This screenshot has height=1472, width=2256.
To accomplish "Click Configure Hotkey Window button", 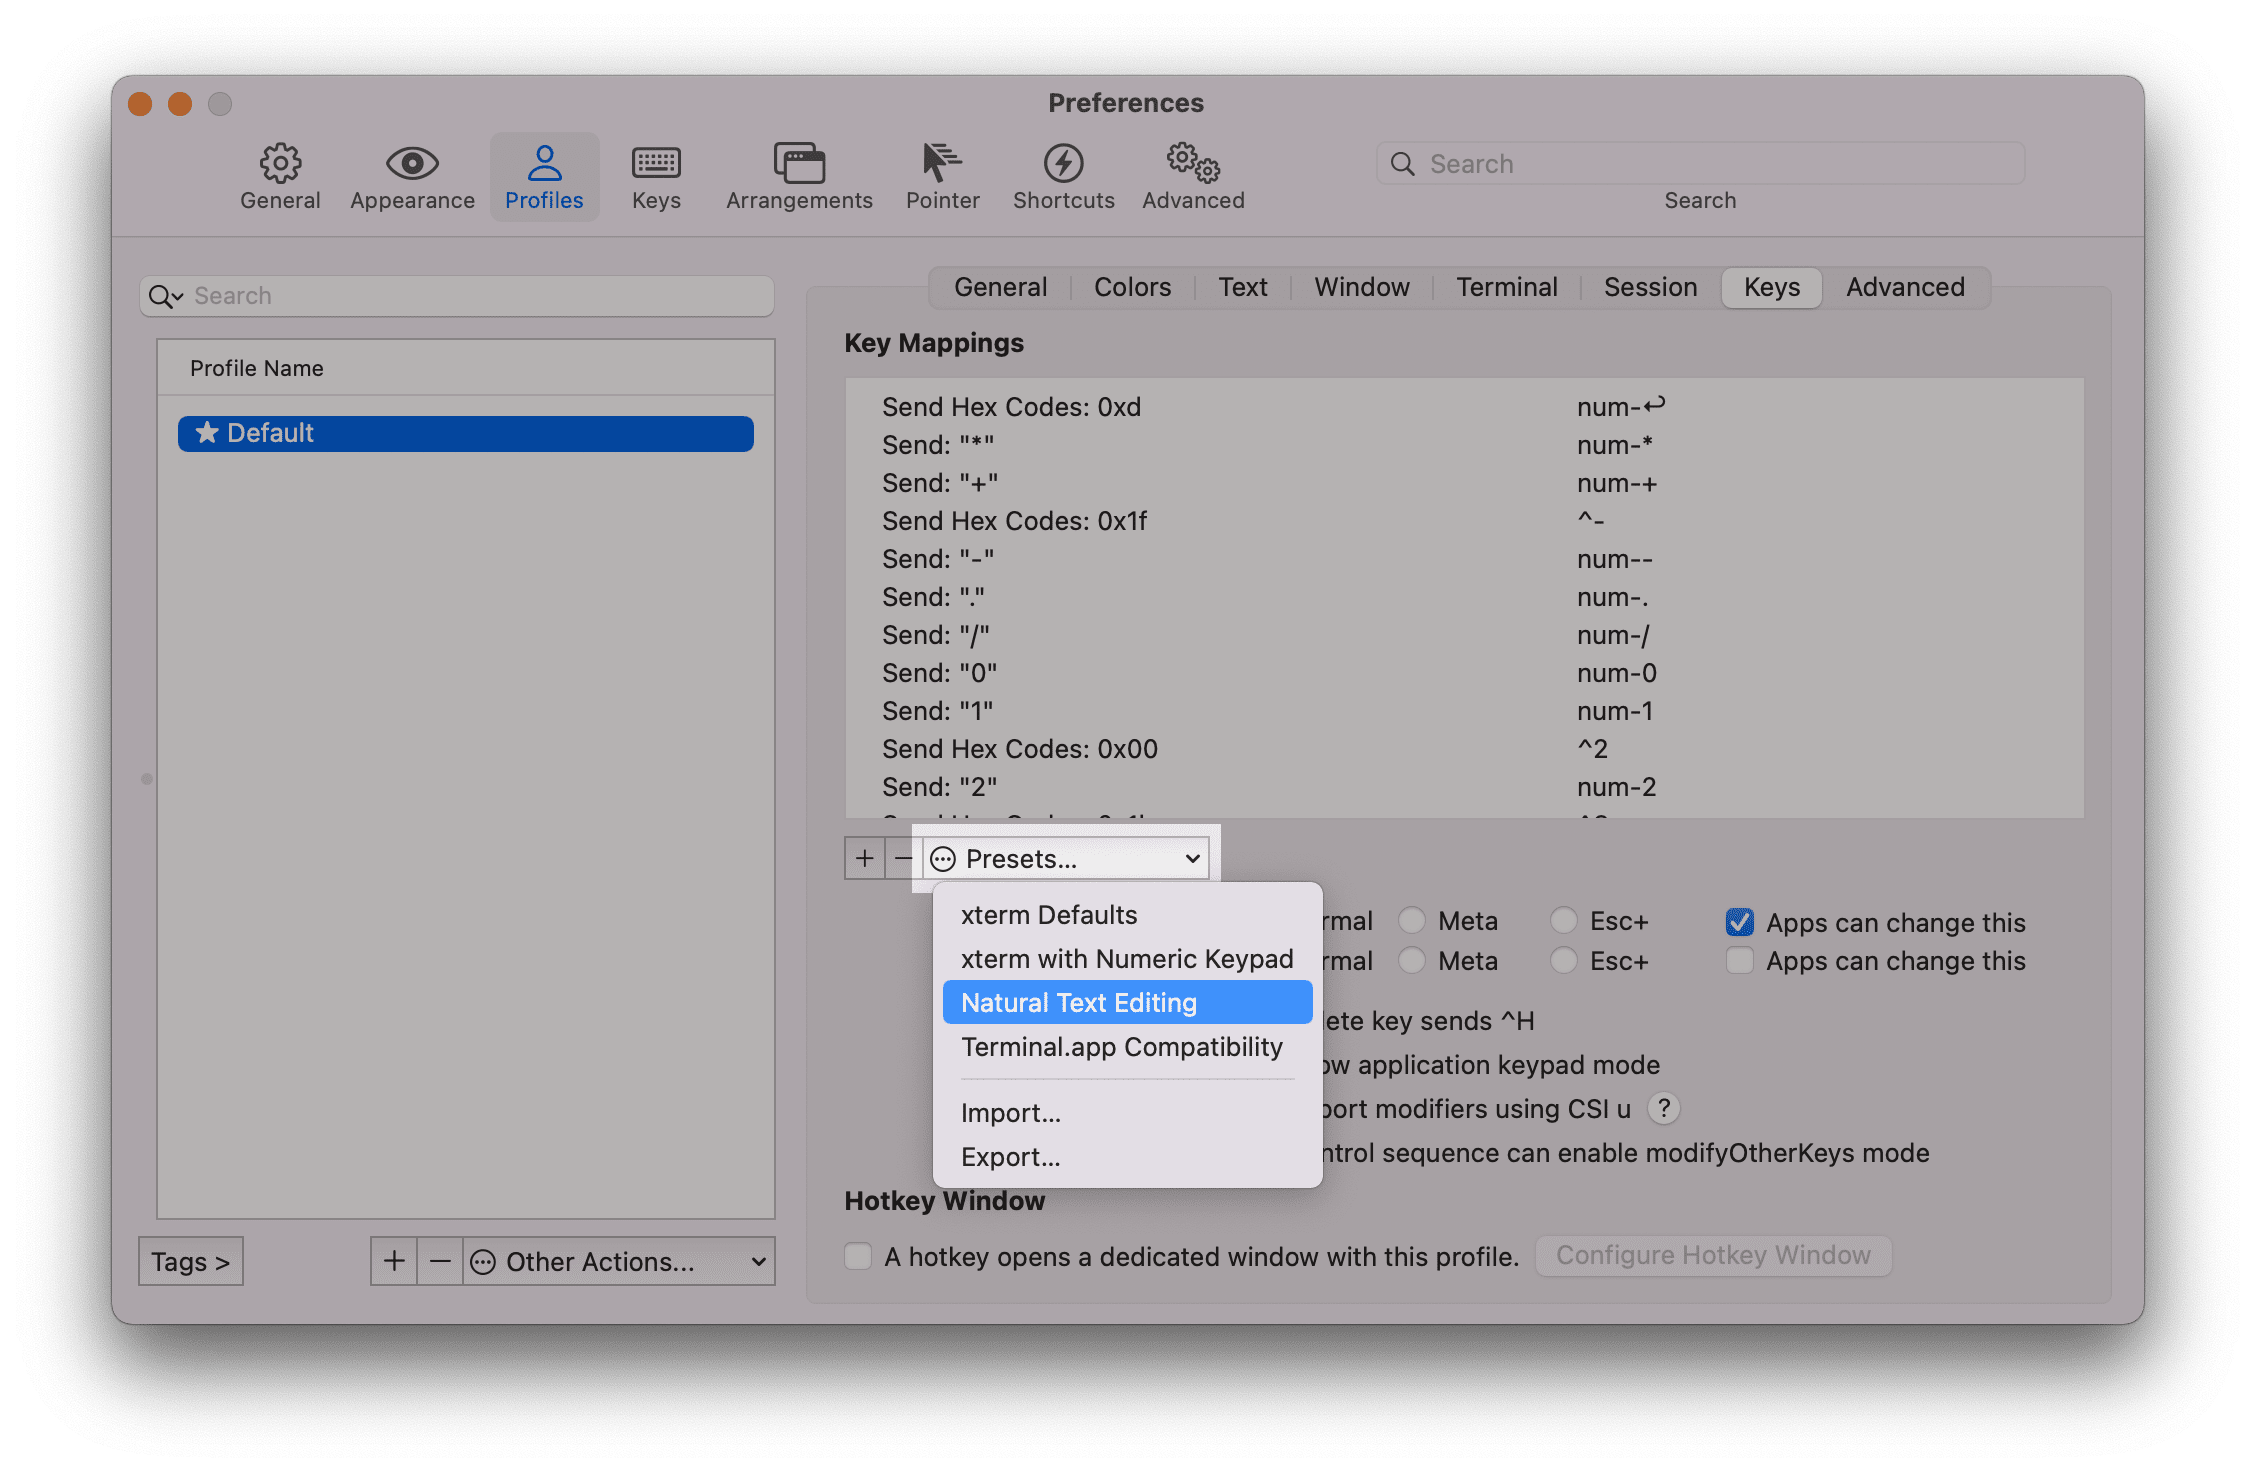I will click(x=1713, y=1255).
